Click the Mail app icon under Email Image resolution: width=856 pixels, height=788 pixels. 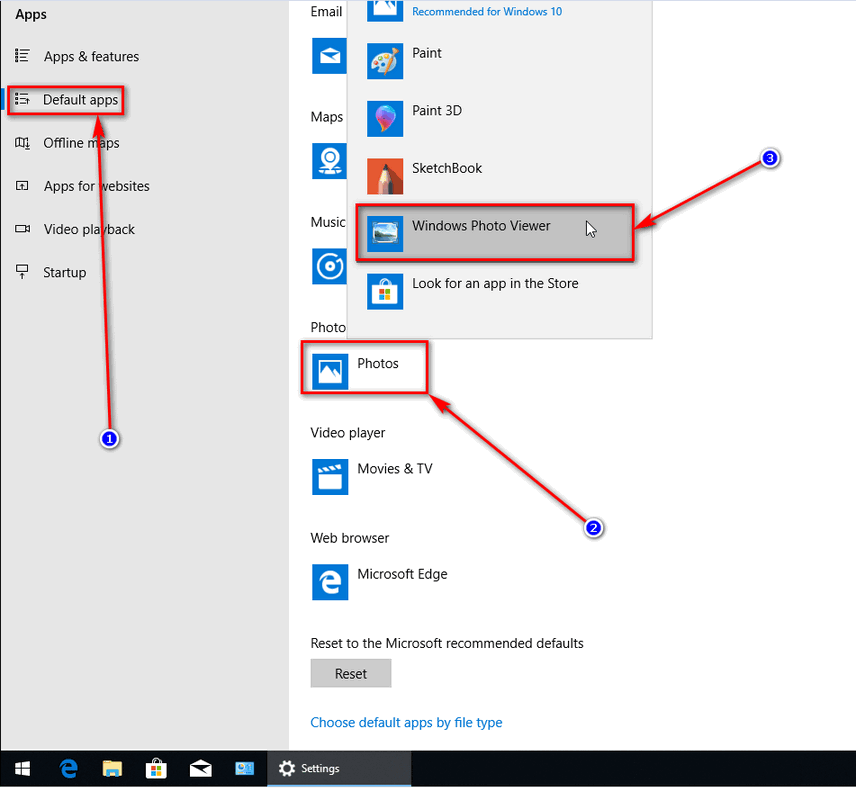pos(329,56)
